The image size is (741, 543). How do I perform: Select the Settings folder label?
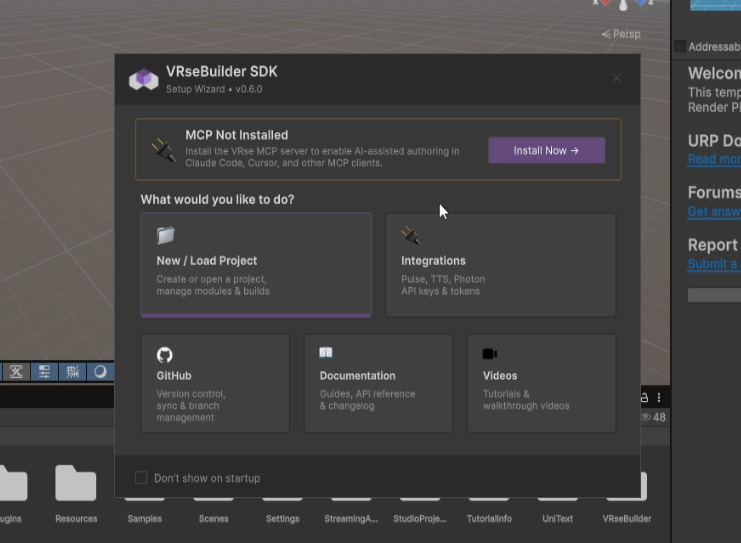[283, 518]
